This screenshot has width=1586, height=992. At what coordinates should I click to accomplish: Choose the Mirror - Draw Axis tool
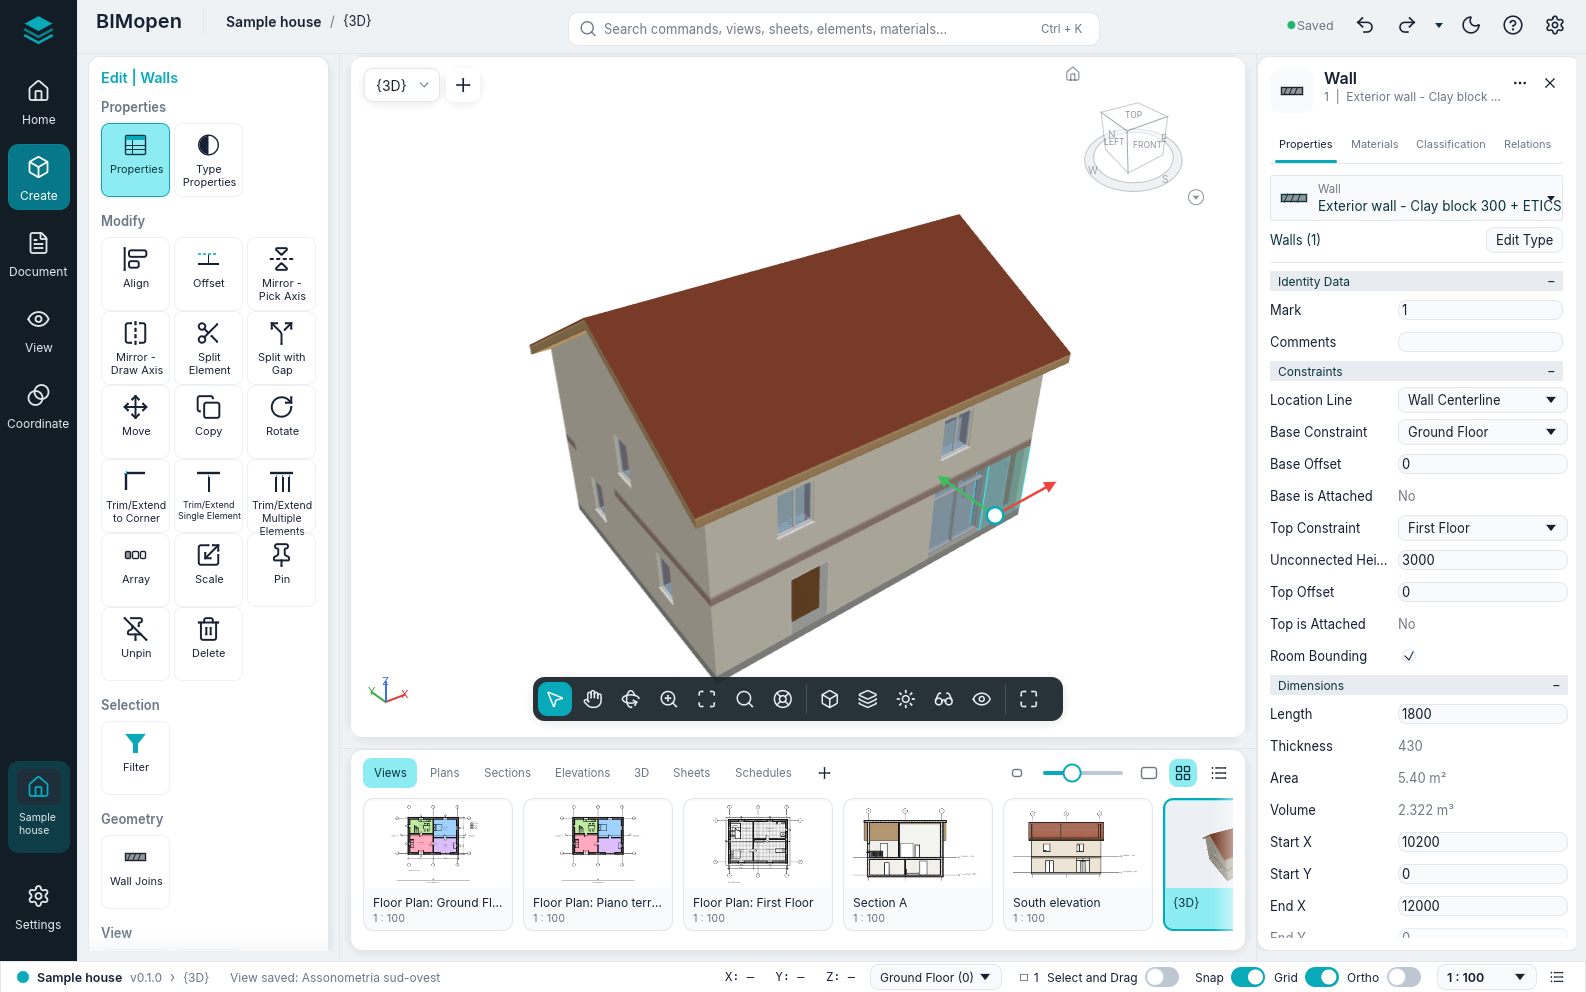(136, 347)
